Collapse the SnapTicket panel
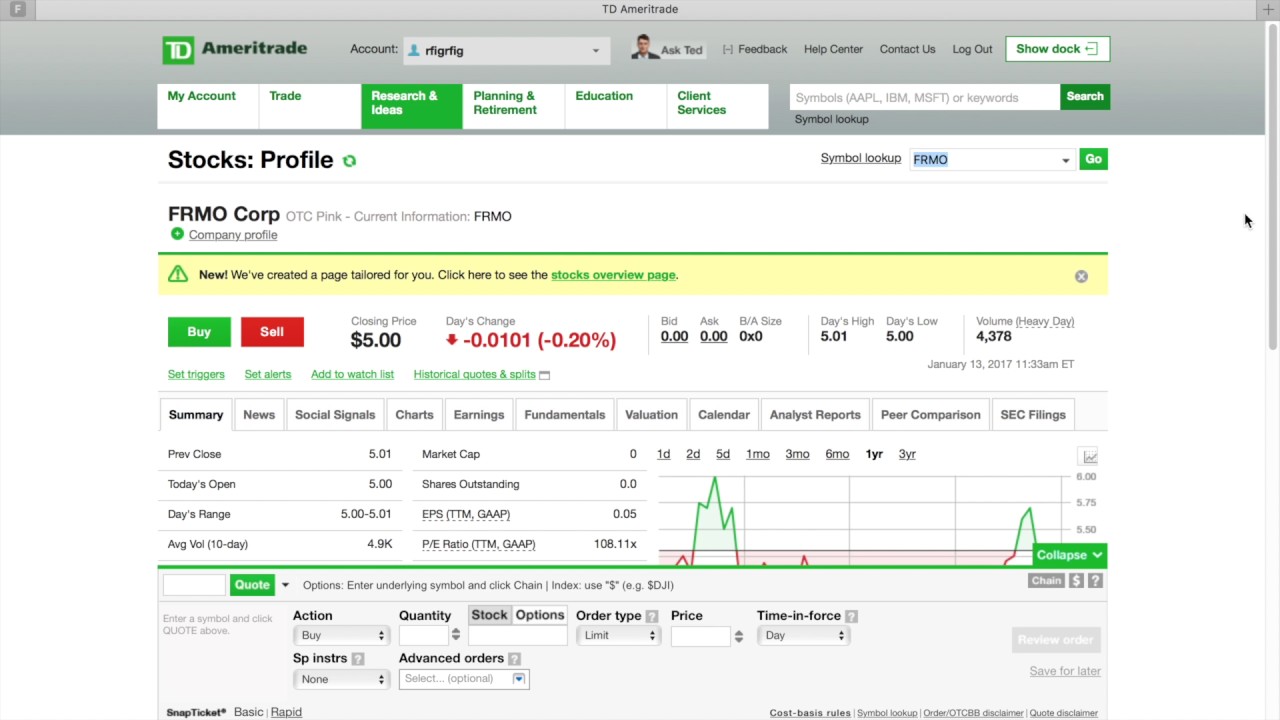1280x720 pixels. [x=1069, y=555]
